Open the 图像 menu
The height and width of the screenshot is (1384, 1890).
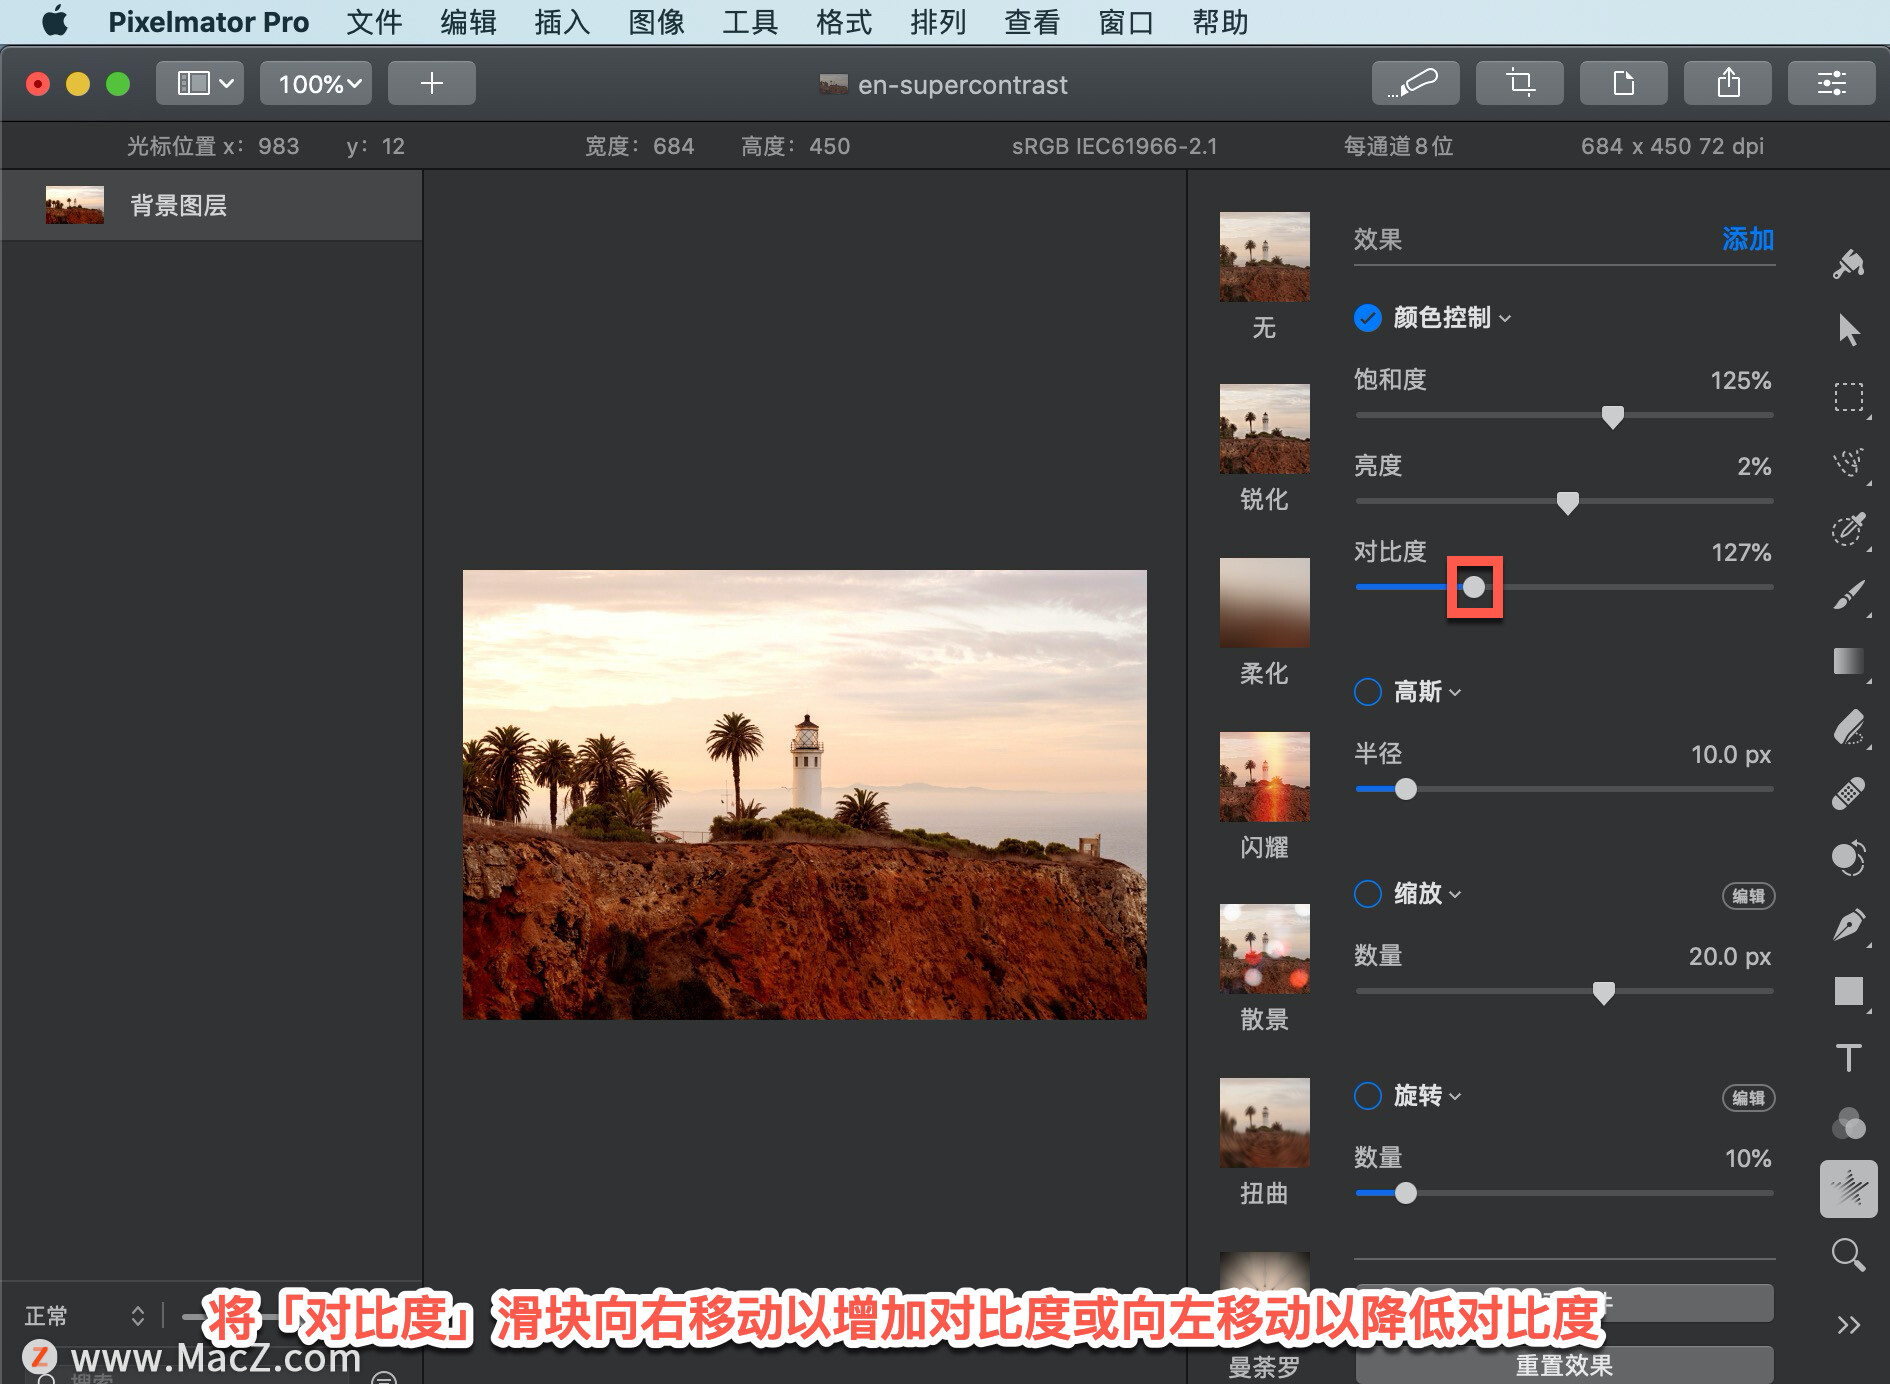pos(656,22)
